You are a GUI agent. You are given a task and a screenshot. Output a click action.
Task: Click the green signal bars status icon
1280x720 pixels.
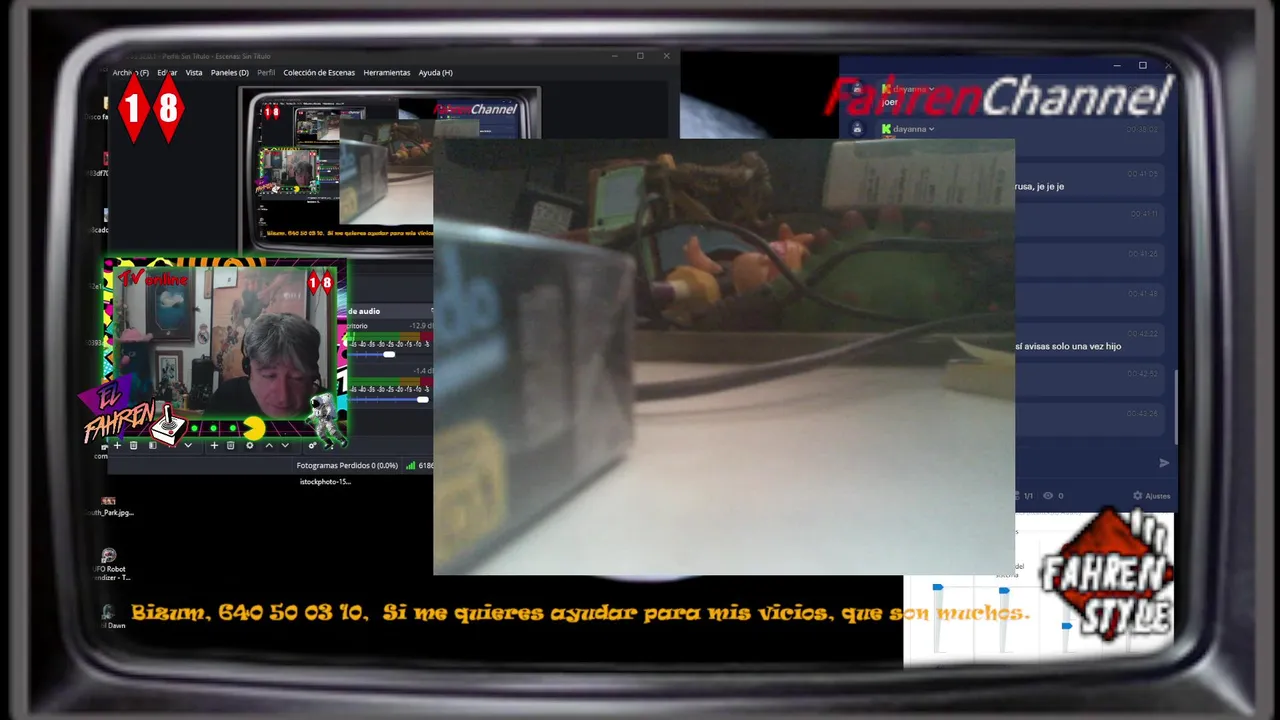411,465
